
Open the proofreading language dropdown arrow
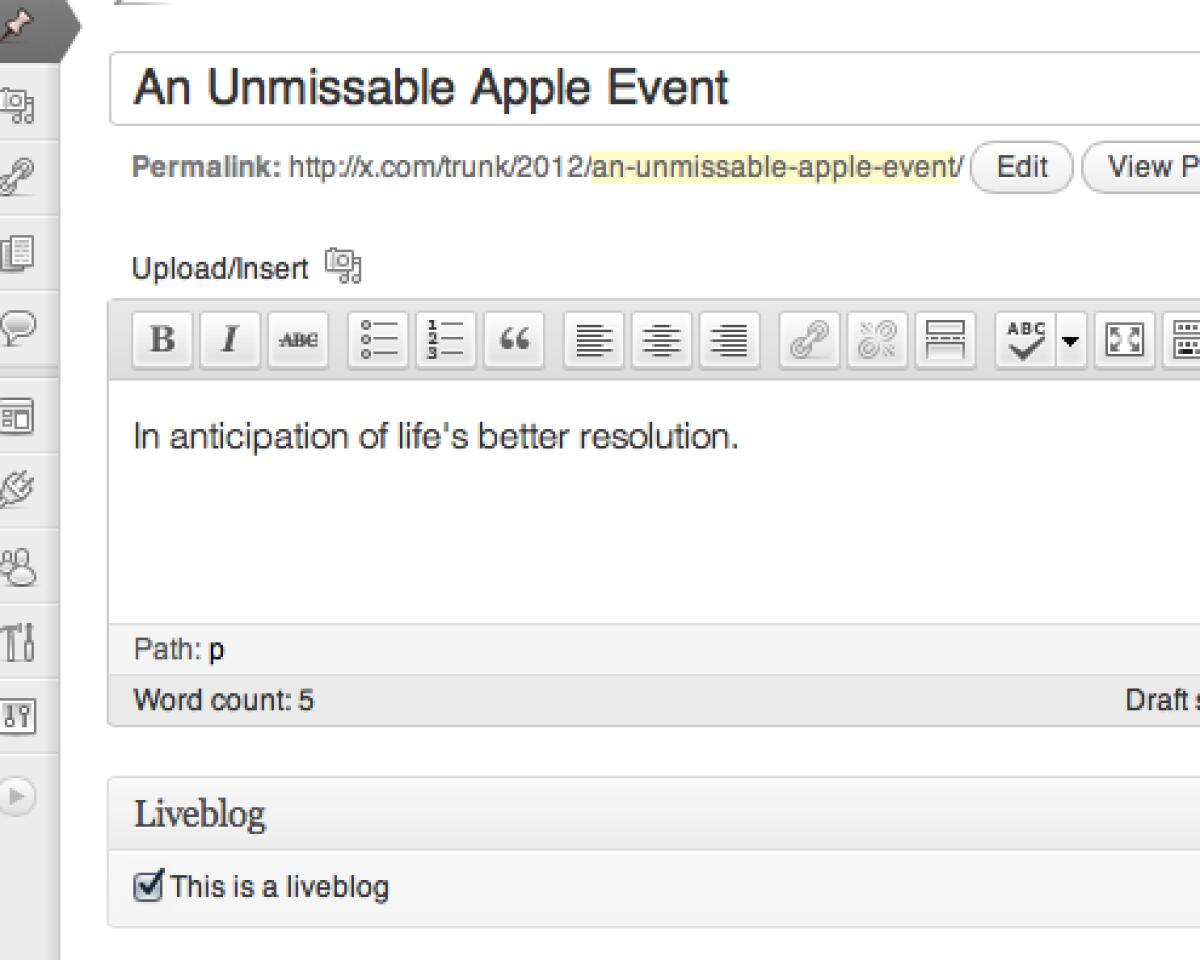[1069, 340]
